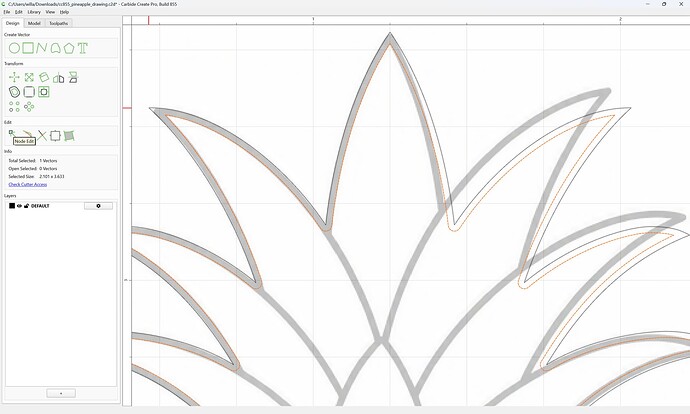Open the DEFAULT layer color swatch
Image resolution: width=690 pixels, height=414 pixels.
tap(12, 206)
